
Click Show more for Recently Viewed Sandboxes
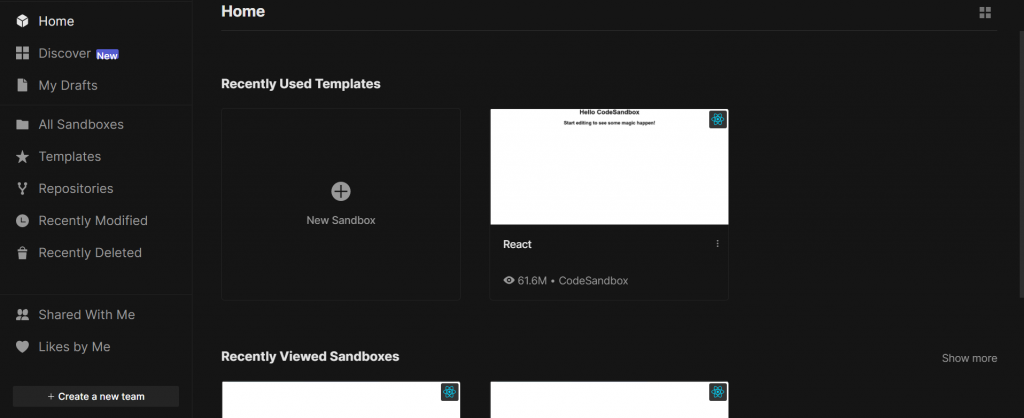[969, 358]
